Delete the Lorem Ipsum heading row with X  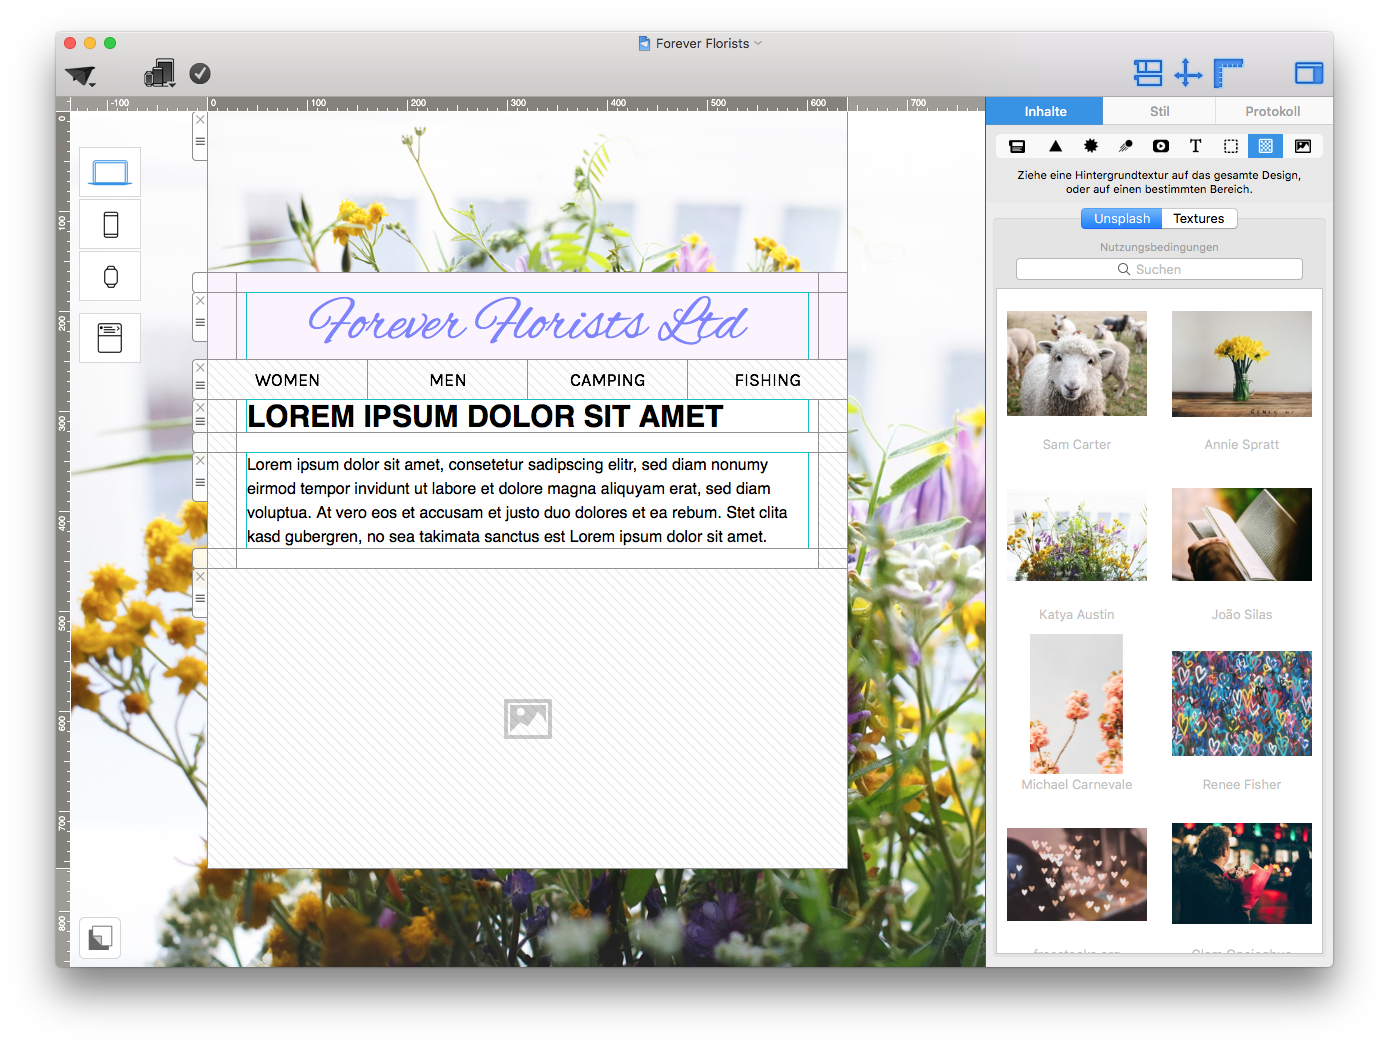[x=200, y=408]
